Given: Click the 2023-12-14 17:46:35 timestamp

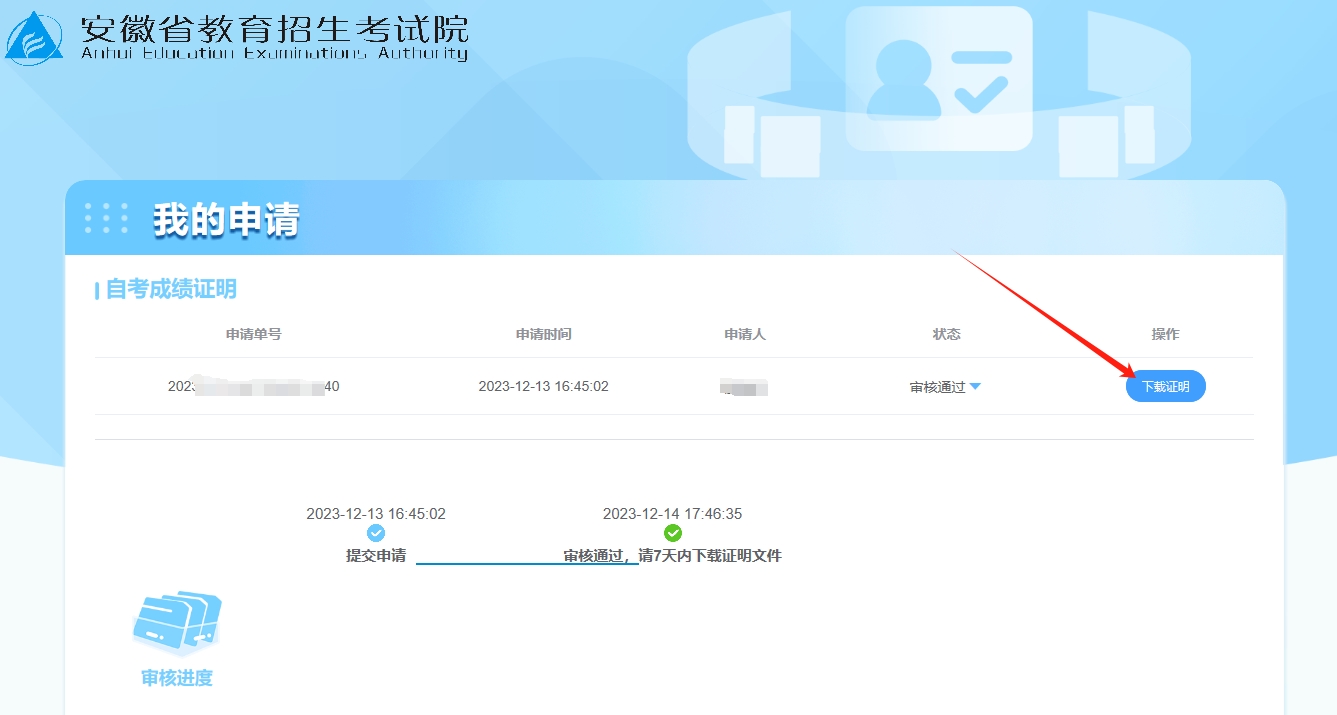Looking at the screenshot, I should 673,514.
